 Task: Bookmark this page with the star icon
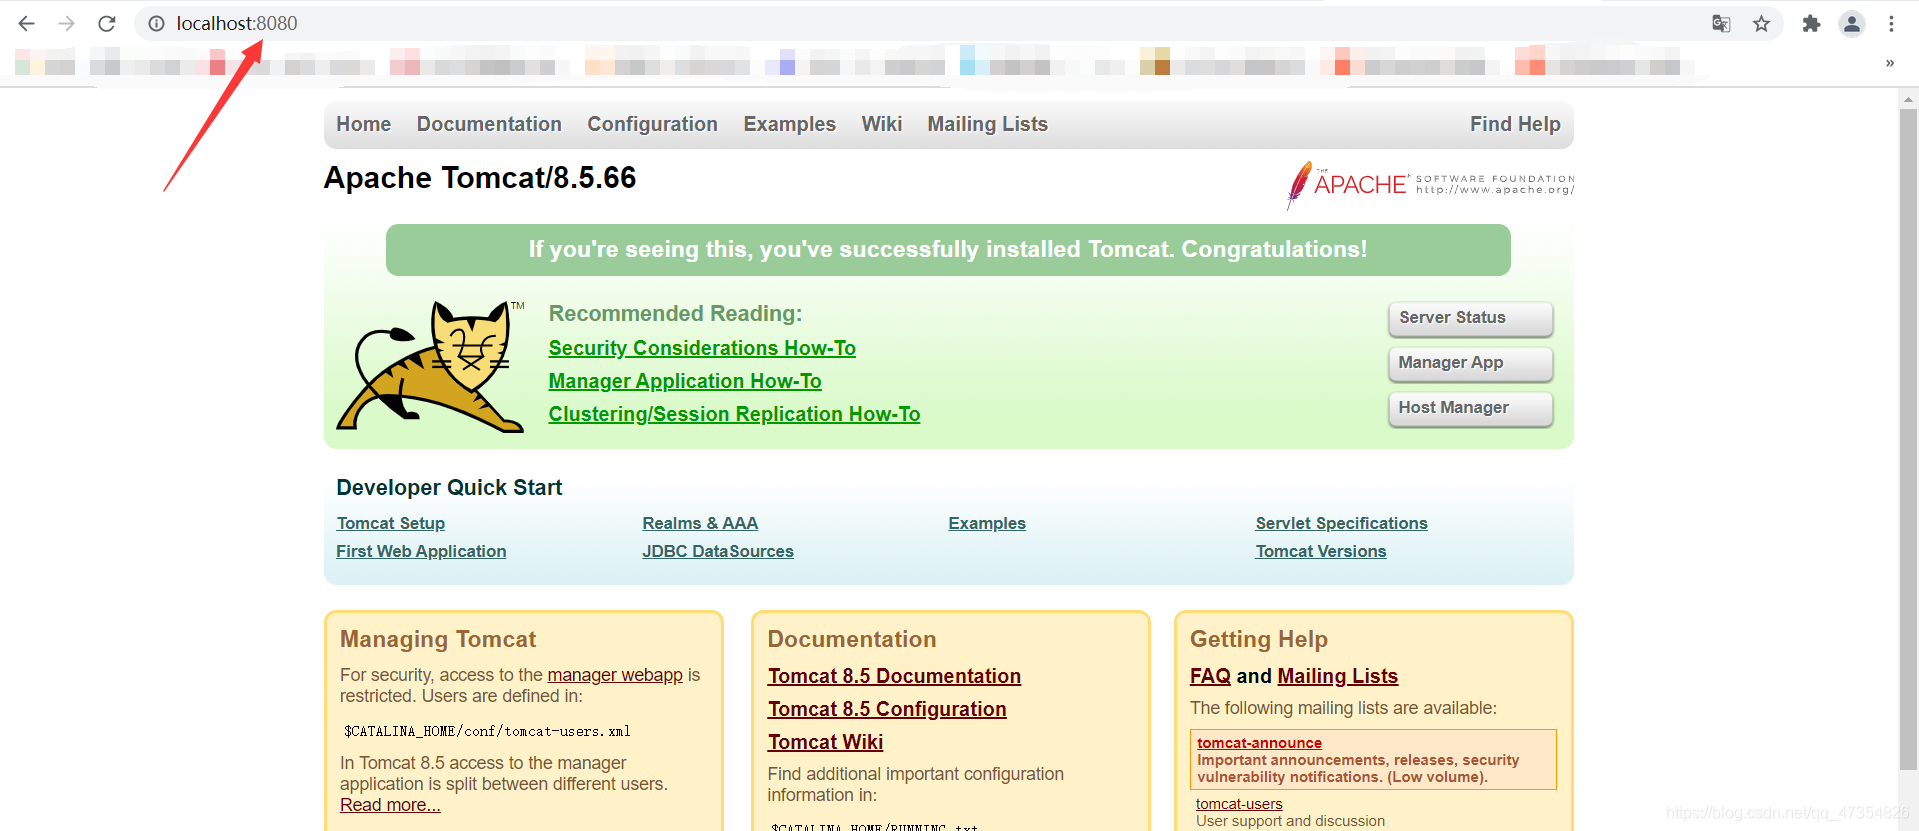[x=1762, y=23]
